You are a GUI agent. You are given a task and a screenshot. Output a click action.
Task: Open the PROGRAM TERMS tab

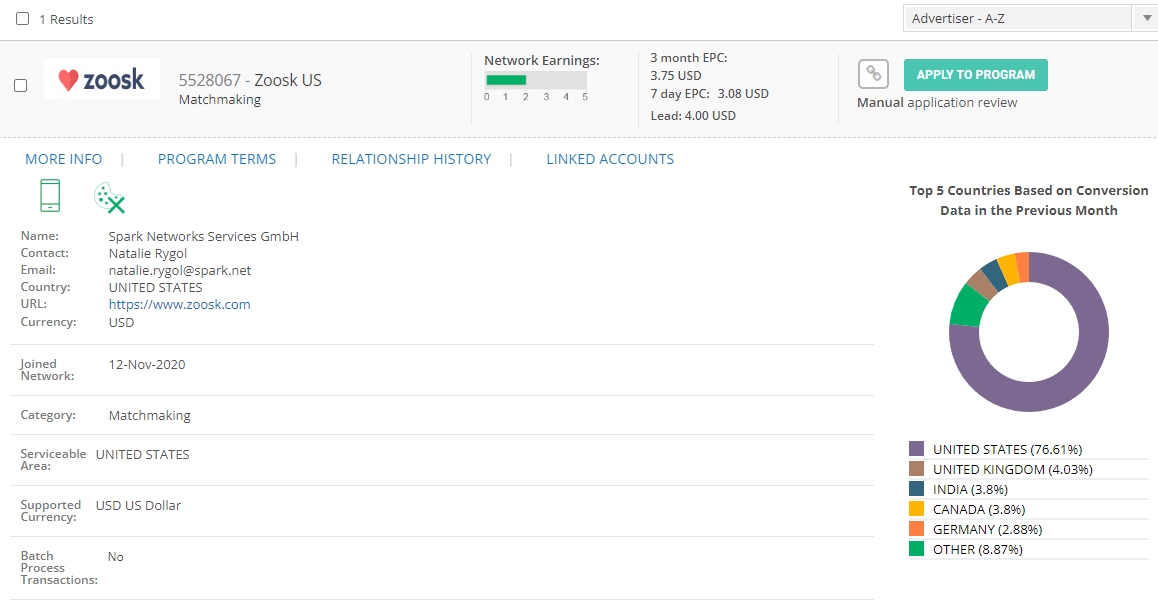(216, 159)
